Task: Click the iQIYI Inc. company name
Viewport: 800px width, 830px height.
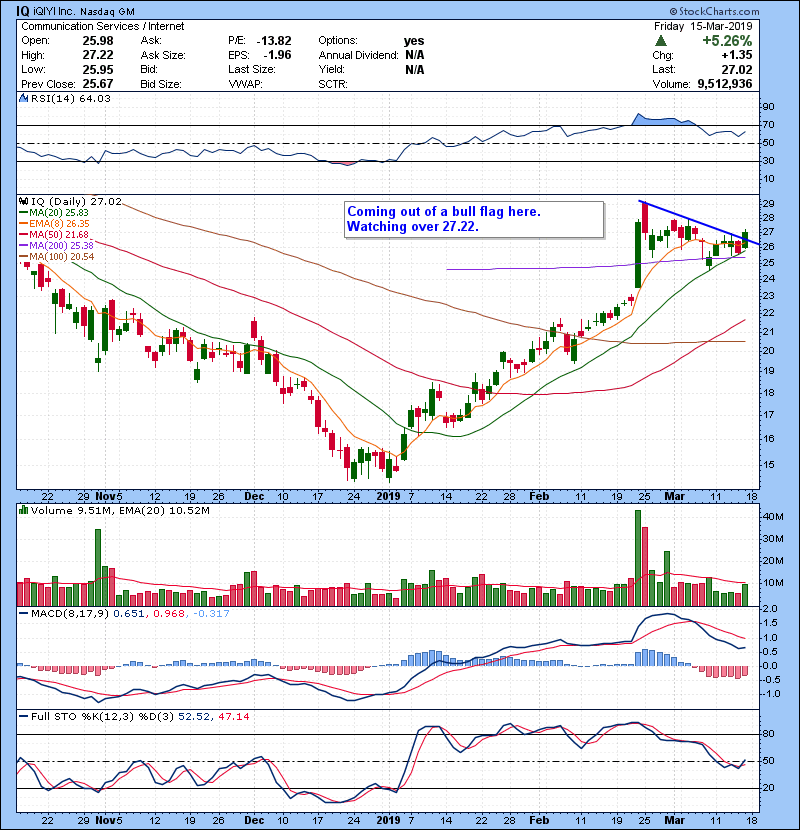Action: point(55,11)
